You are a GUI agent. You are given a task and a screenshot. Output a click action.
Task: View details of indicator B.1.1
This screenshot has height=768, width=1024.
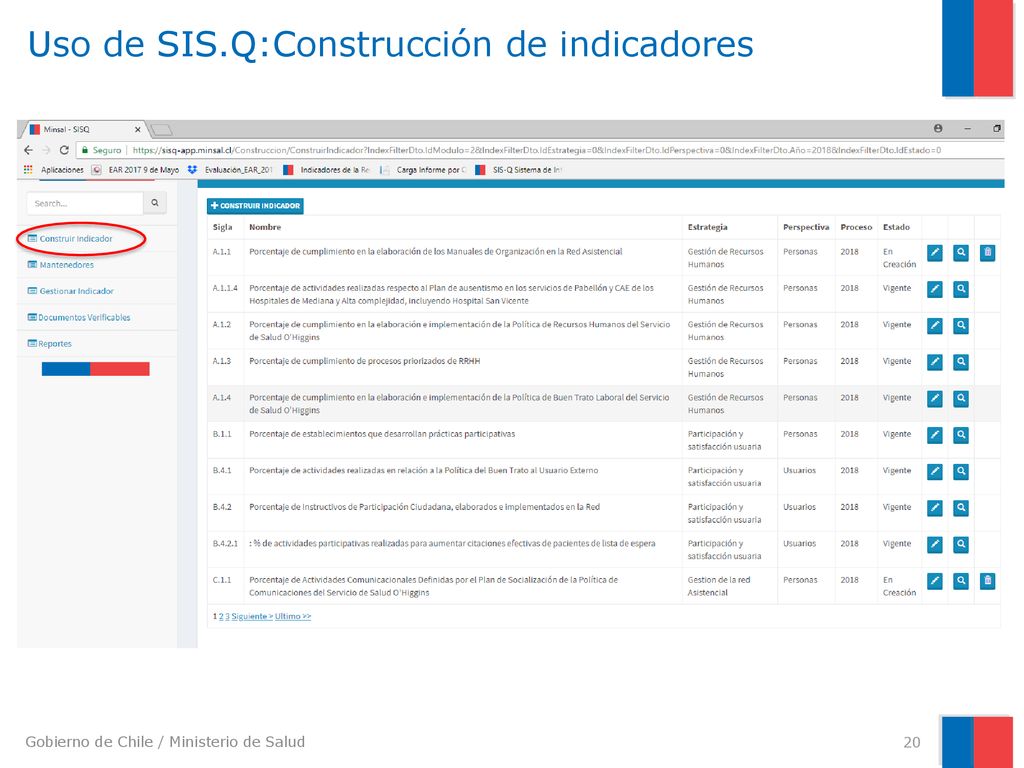(961, 436)
